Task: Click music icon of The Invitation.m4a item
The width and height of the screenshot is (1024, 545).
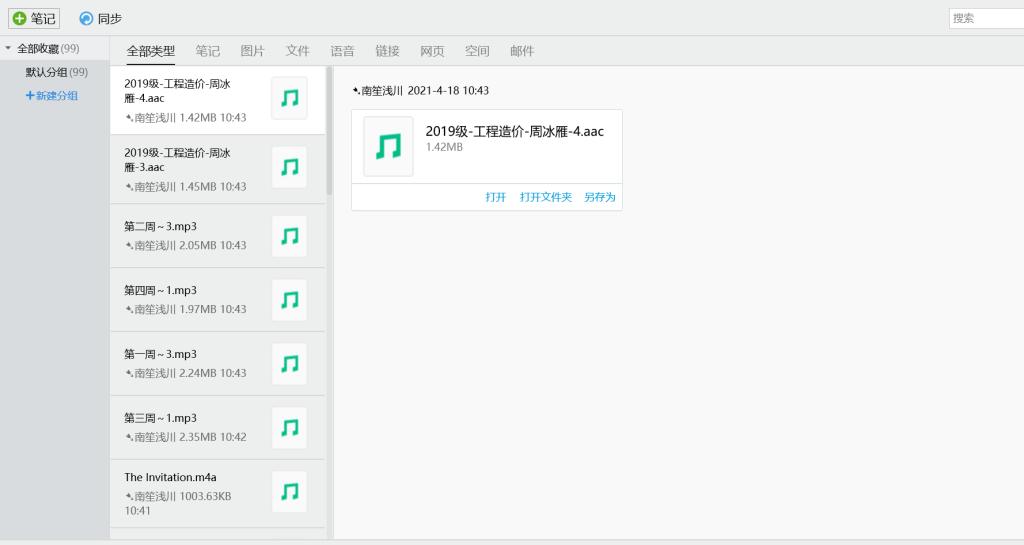Action: 289,491
